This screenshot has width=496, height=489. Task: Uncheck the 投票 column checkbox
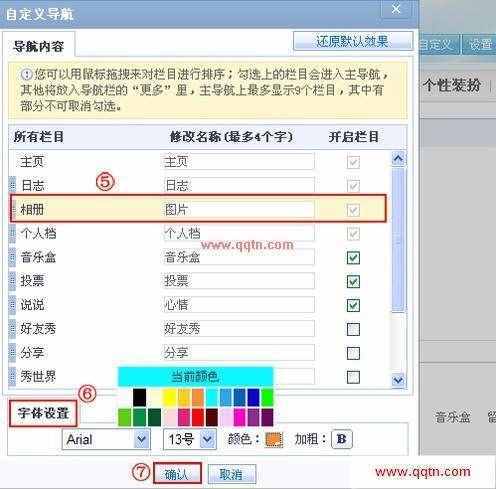click(353, 281)
